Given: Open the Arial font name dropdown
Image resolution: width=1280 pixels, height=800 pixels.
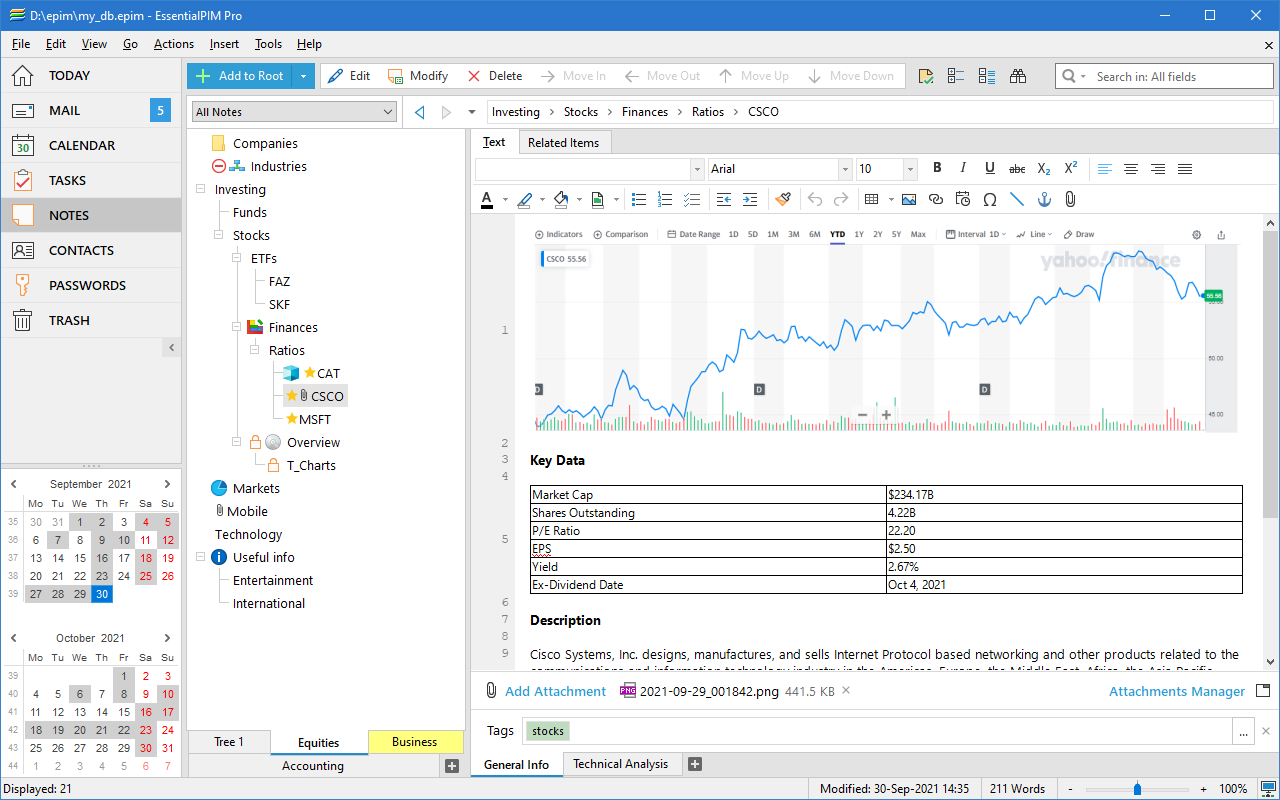Looking at the screenshot, I should coord(845,169).
